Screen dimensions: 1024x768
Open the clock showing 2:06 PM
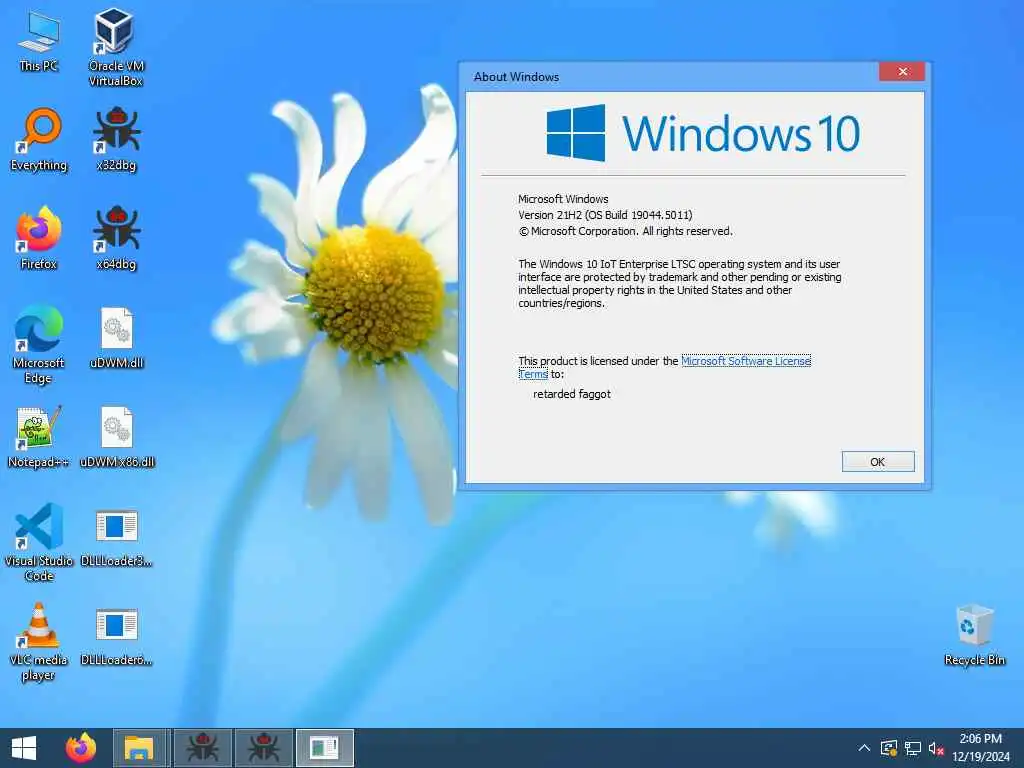[980, 748]
